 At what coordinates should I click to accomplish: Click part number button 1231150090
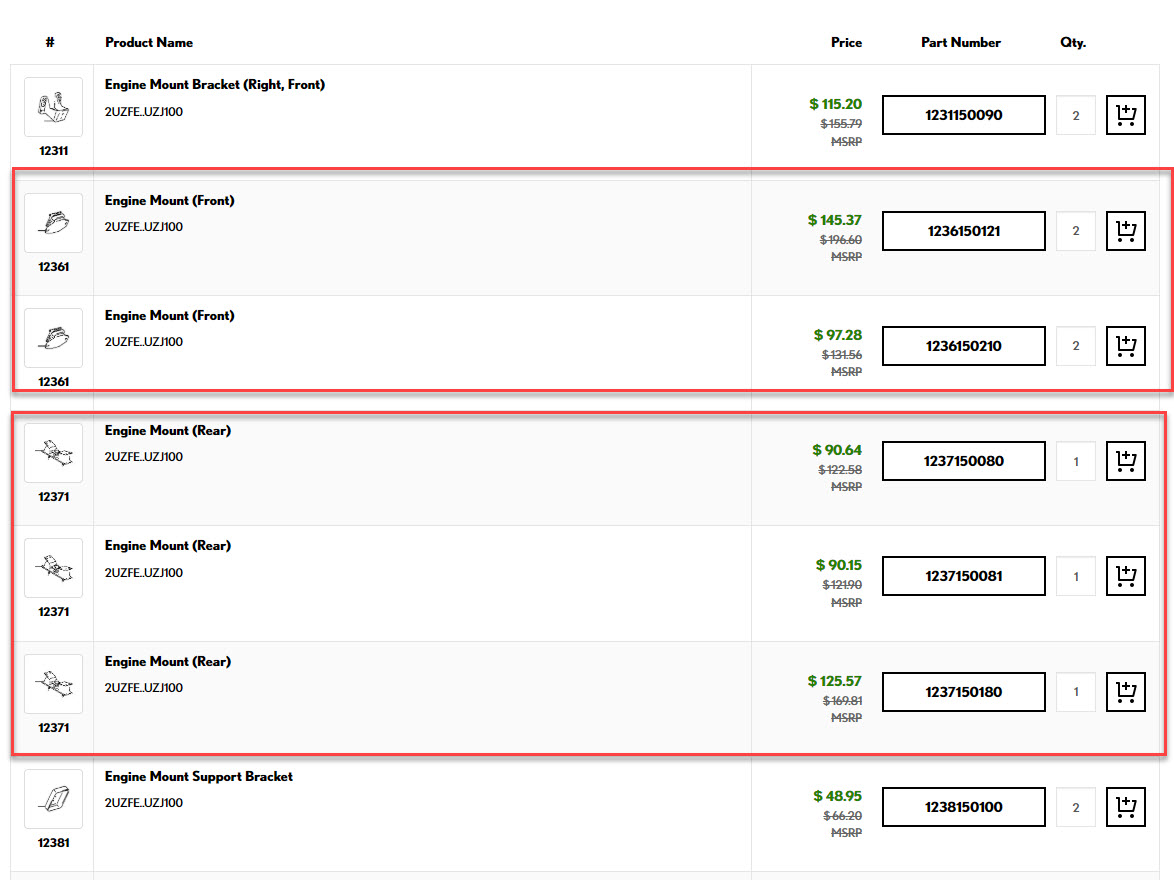tap(963, 116)
